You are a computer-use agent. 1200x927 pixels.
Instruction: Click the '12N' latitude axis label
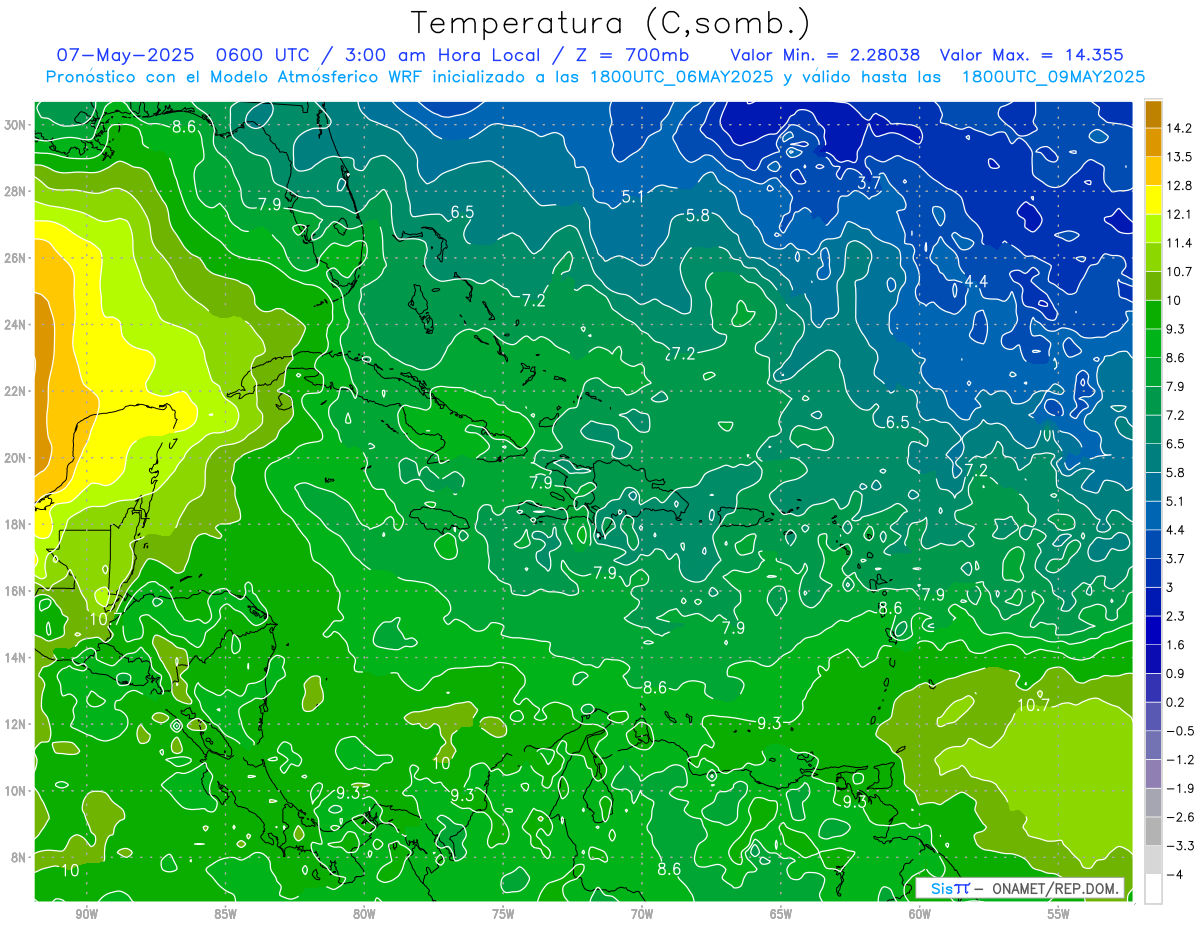click(16, 724)
